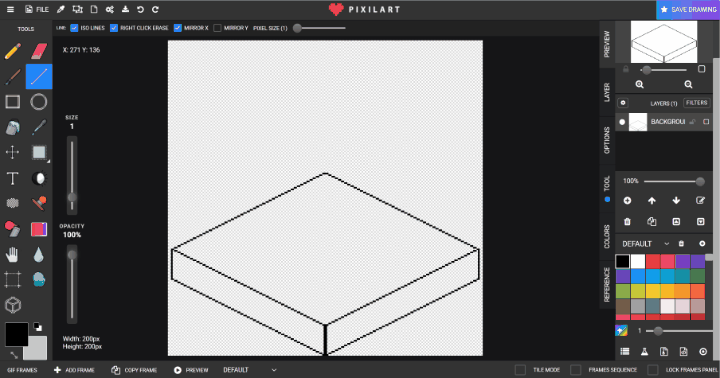Select the Brush tool
Viewport: 720px width, 378px height.
pyautogui.click(x=13, y=77)
